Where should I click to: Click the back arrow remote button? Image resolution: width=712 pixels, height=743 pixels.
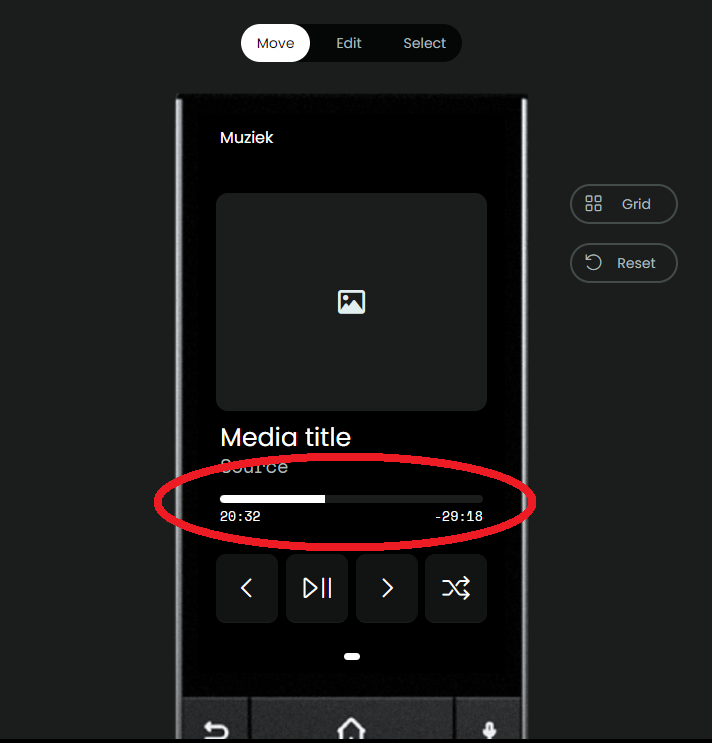[216, 728]
